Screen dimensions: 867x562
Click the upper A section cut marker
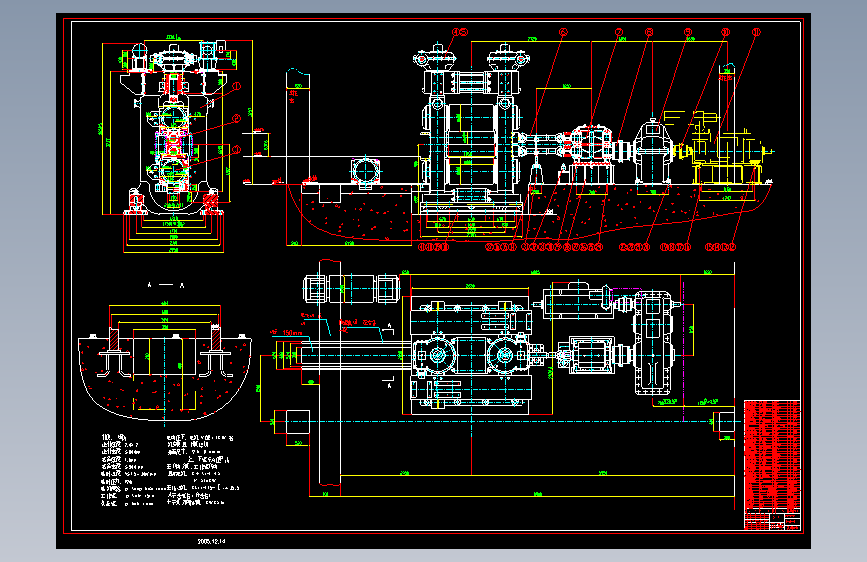390,329
